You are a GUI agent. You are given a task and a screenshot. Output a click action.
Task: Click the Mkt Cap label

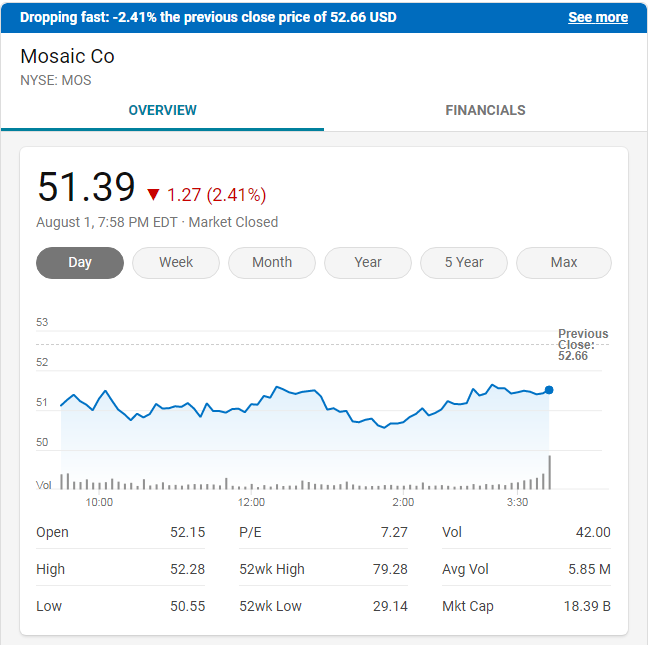click(468, 606)
